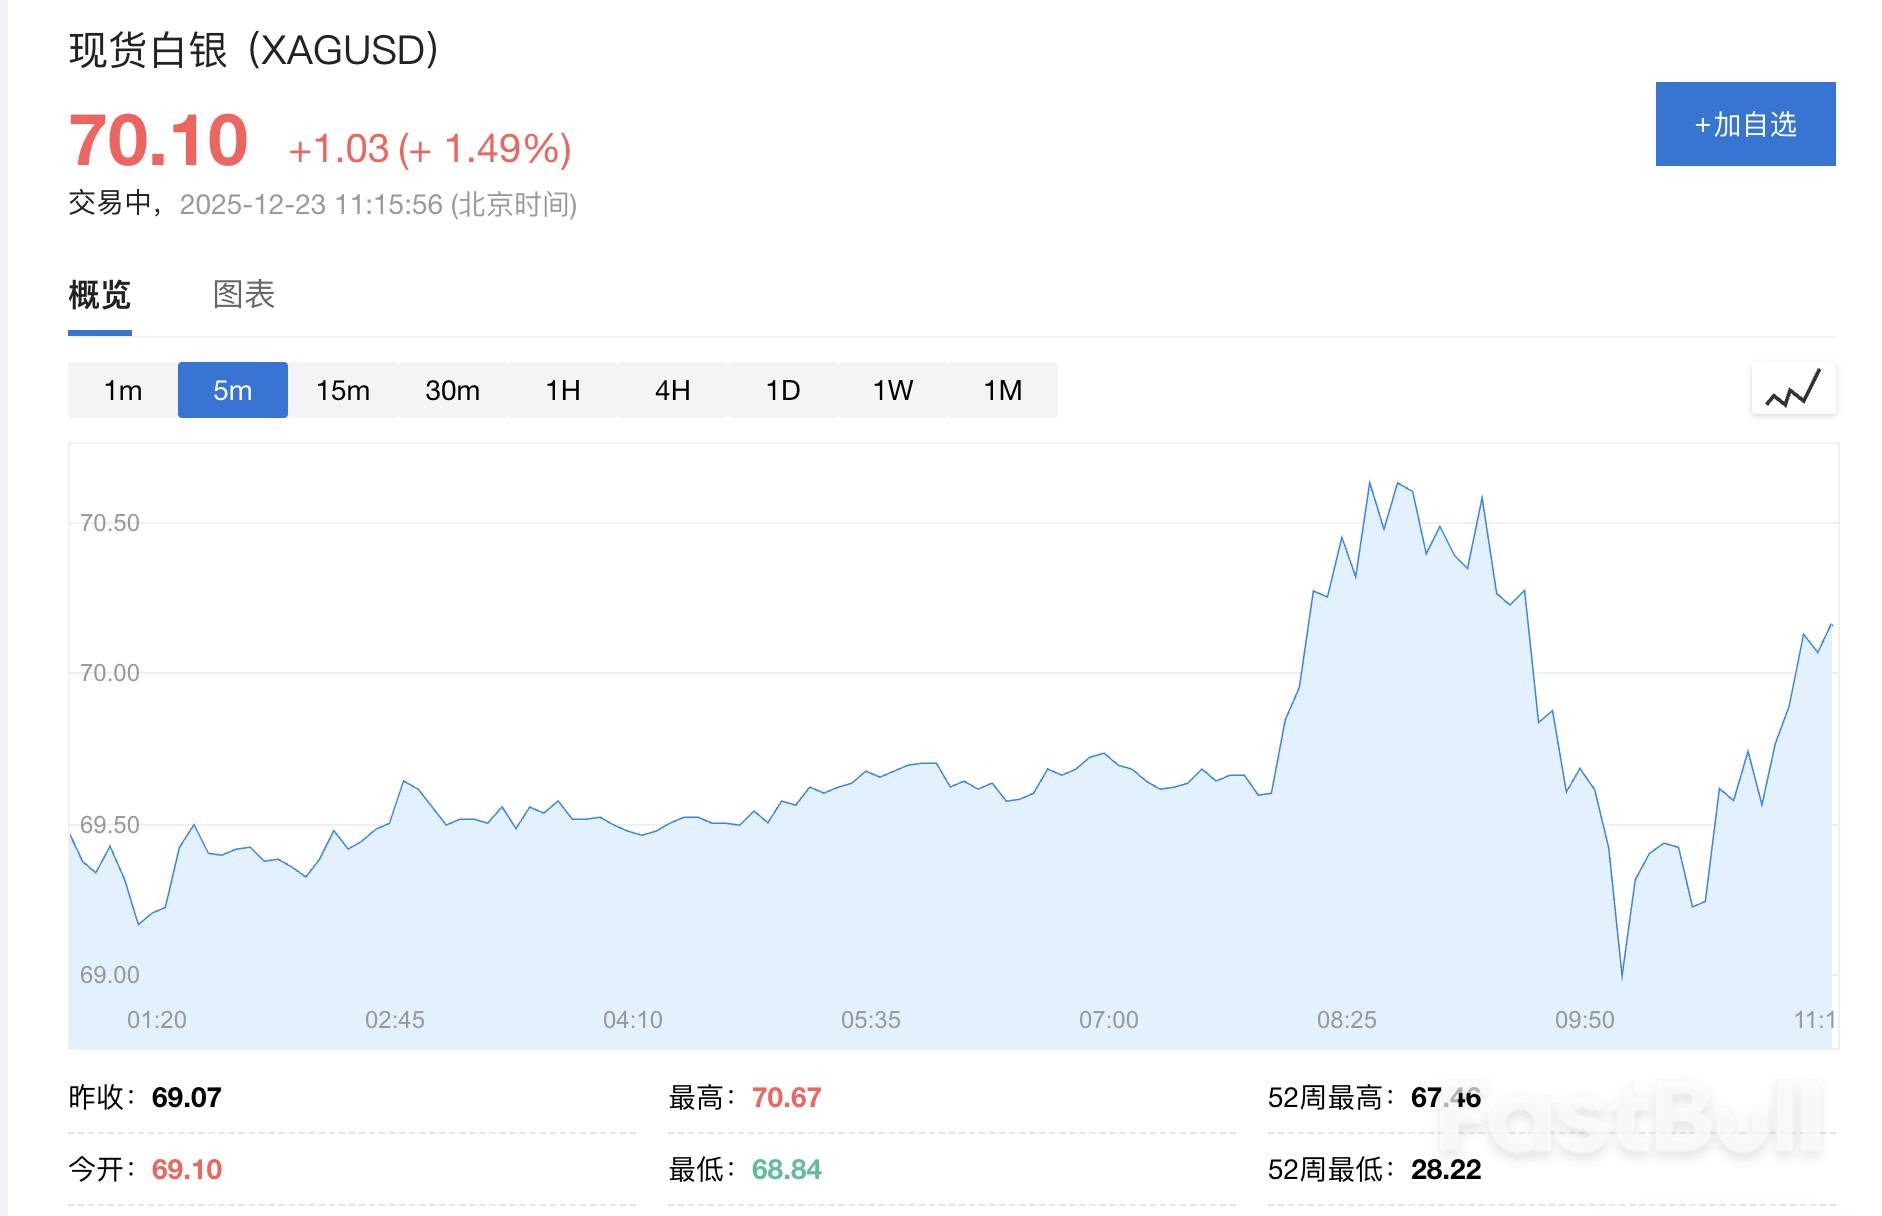Select the 1D timeframe
This screenshot has width=1882, height=1216.
782,390
